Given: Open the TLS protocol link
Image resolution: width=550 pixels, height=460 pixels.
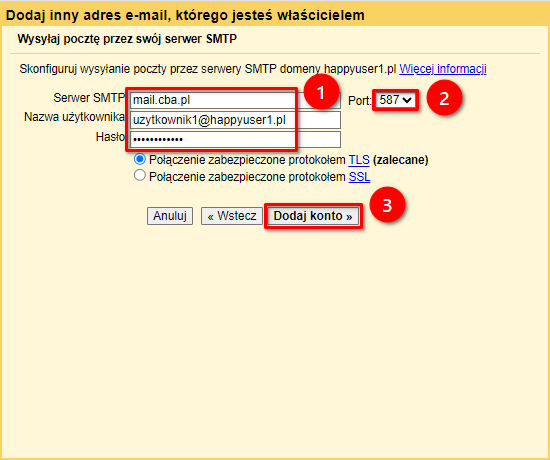Looking at the screenshot, I should pyautogui.click(x=359, y=160).
